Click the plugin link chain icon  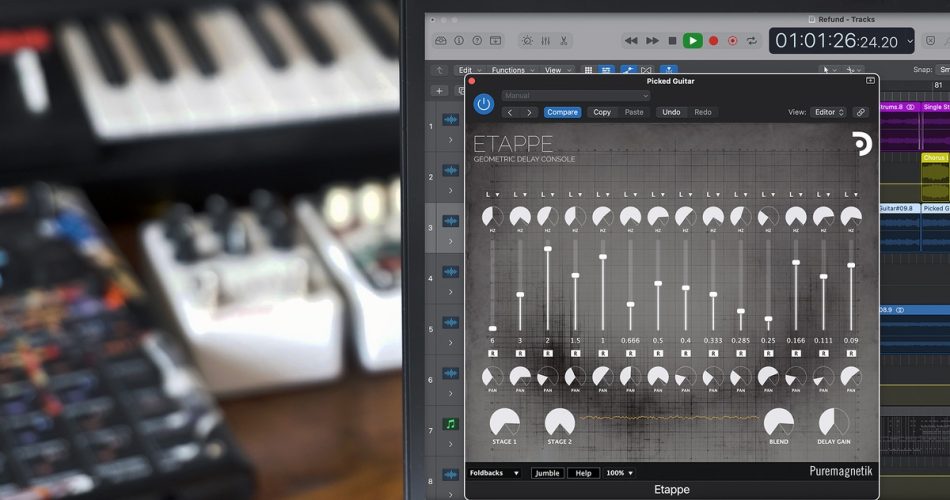860,112
